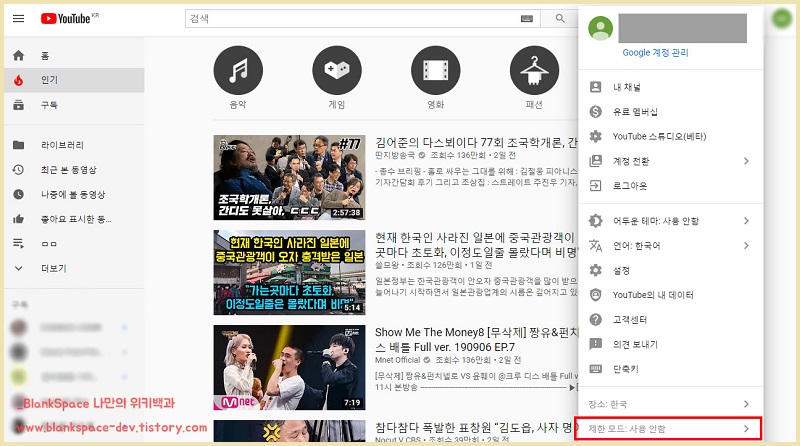Click the account avatar at top right
The image size is (800, 446).
781,18
